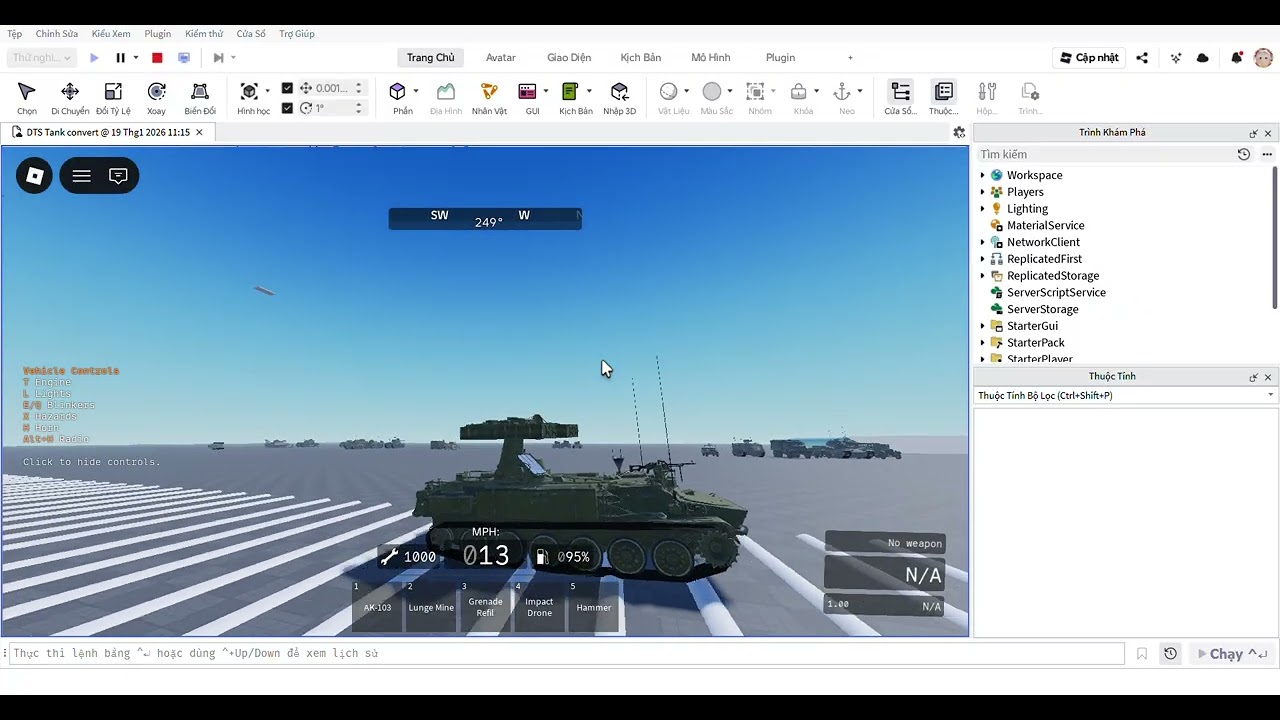Expand the Workspace tree node
This screenshot has height=720, width=1280.
pyautogui.click(x=982, y=175)
